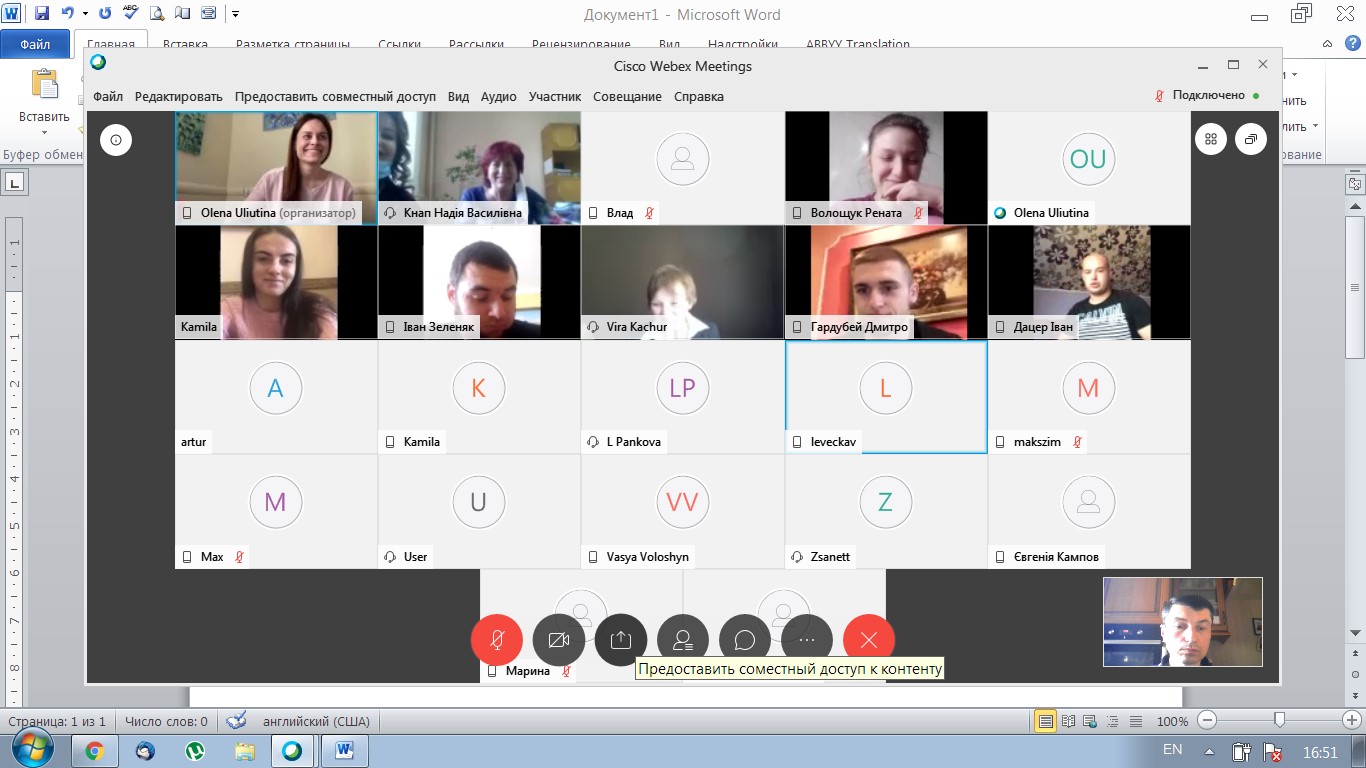Viewport: 1366px width, 768px height.
Task: Open the participants panel icon
Action: point(683,640)
